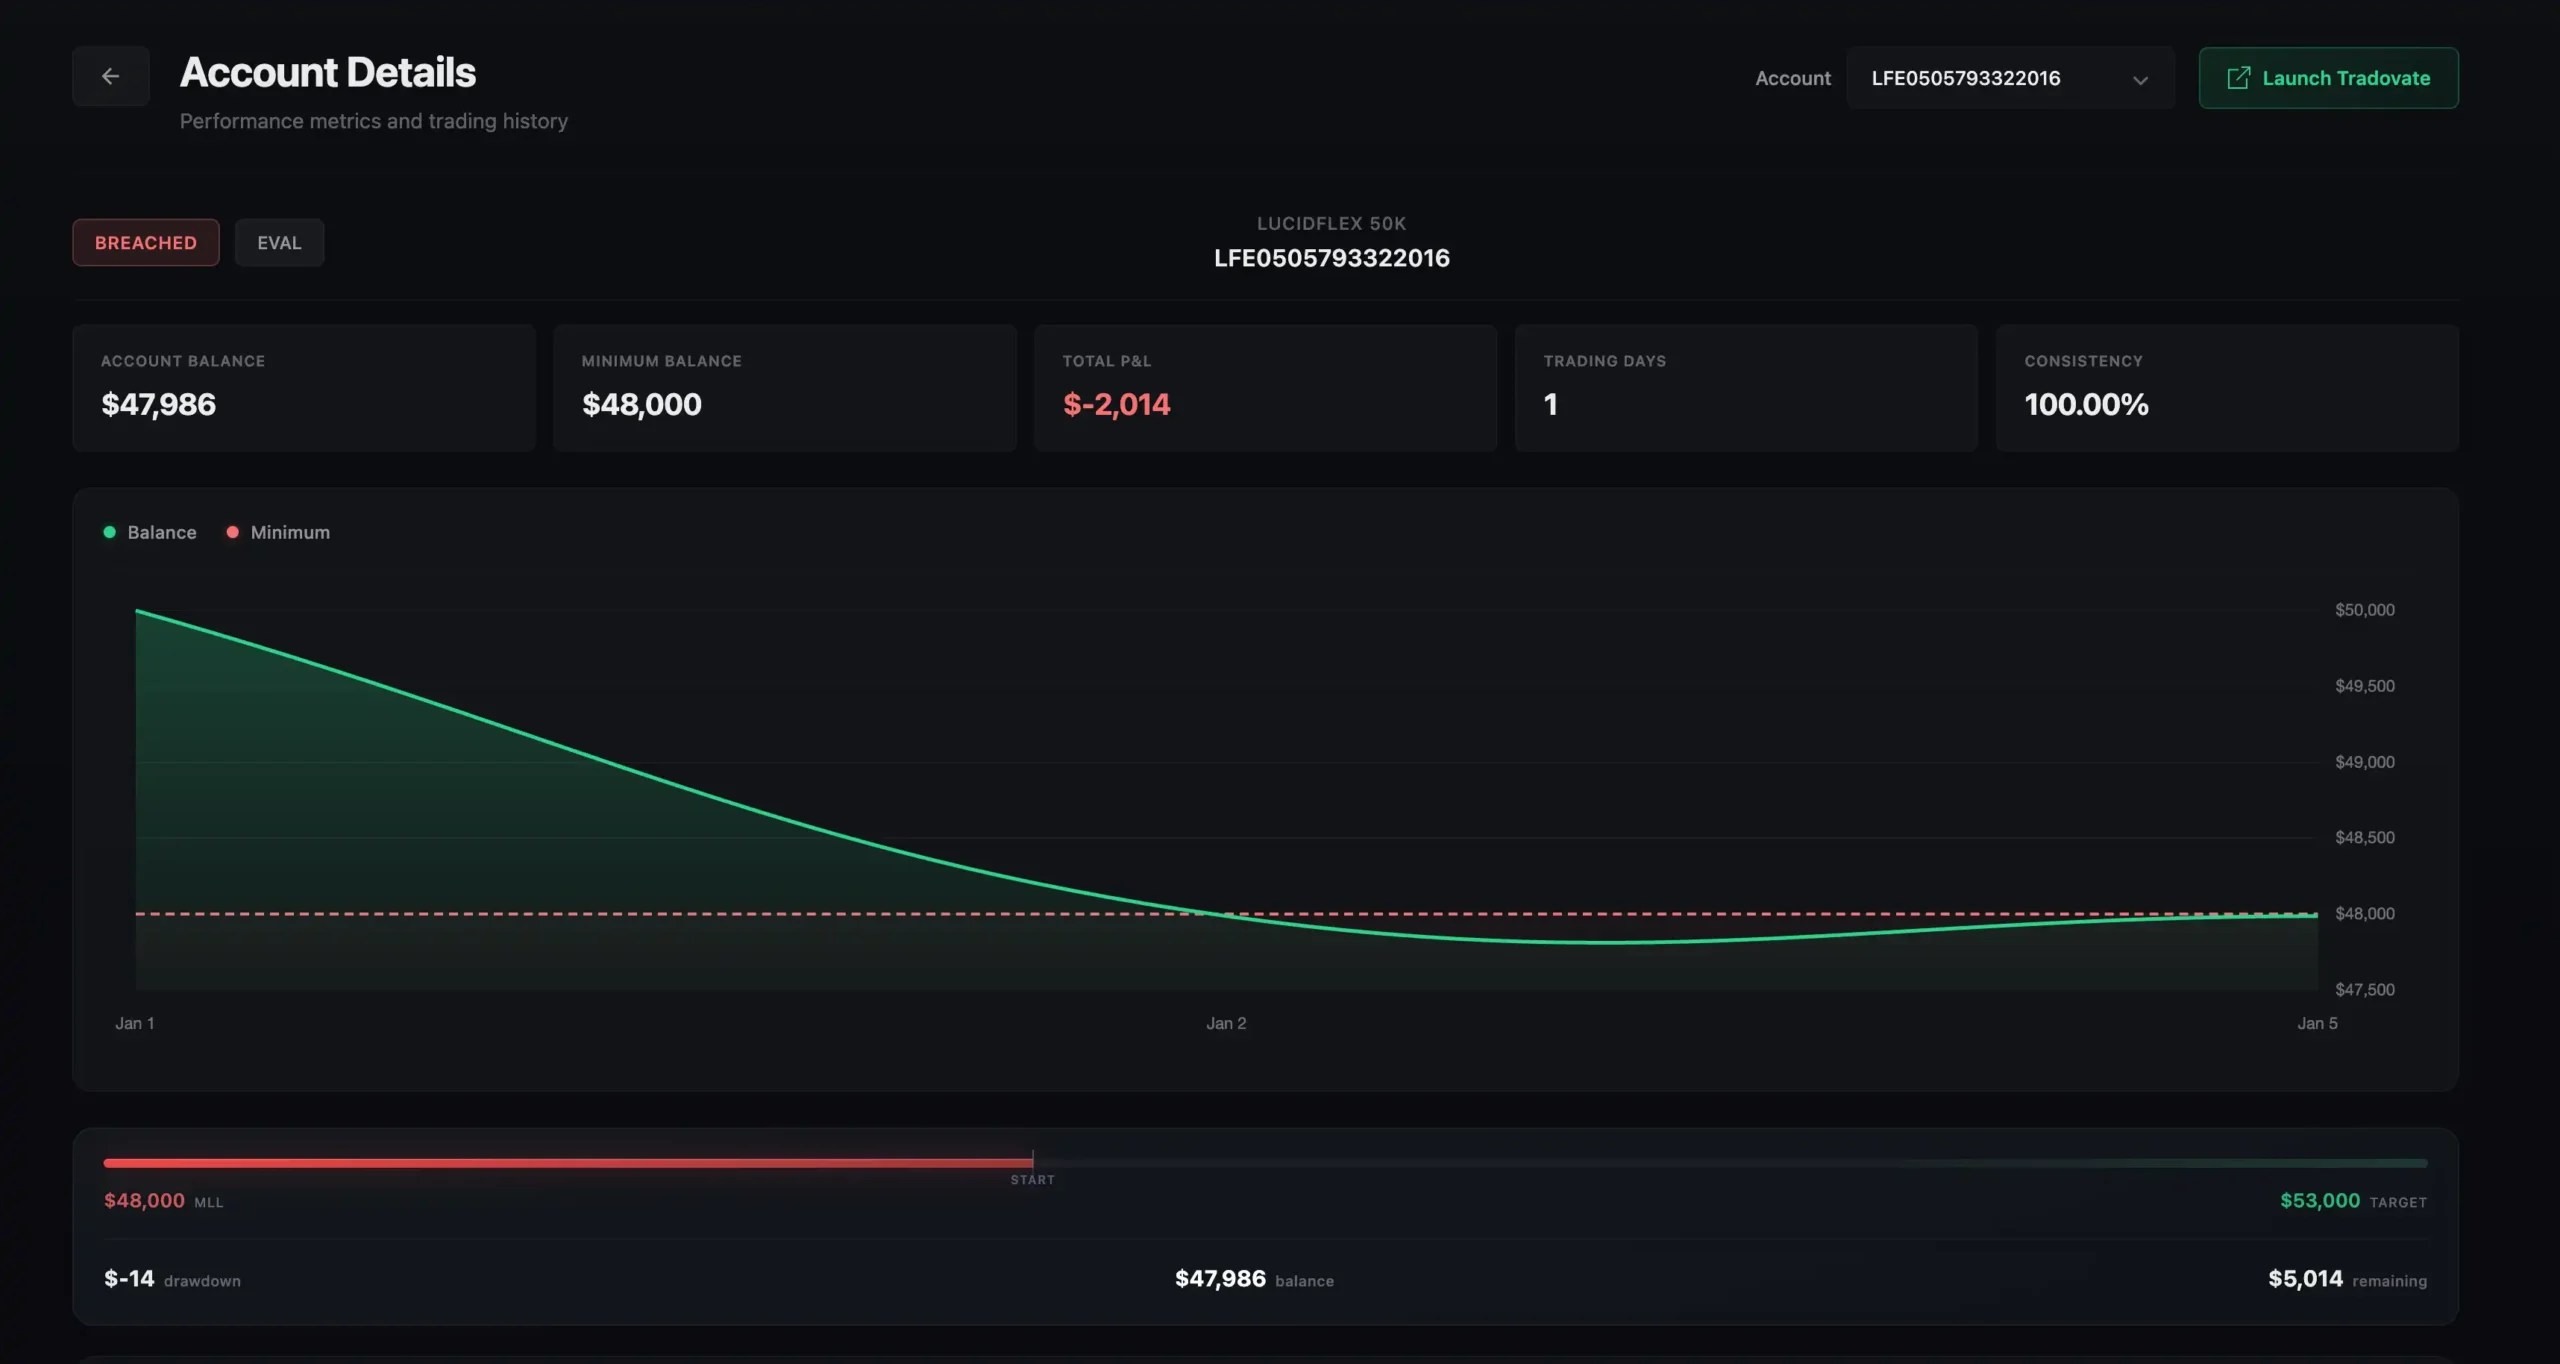
Task: Click the account ID LFE0505793322016 heading
Action: pyautogui.click(x=1332, y=258)
